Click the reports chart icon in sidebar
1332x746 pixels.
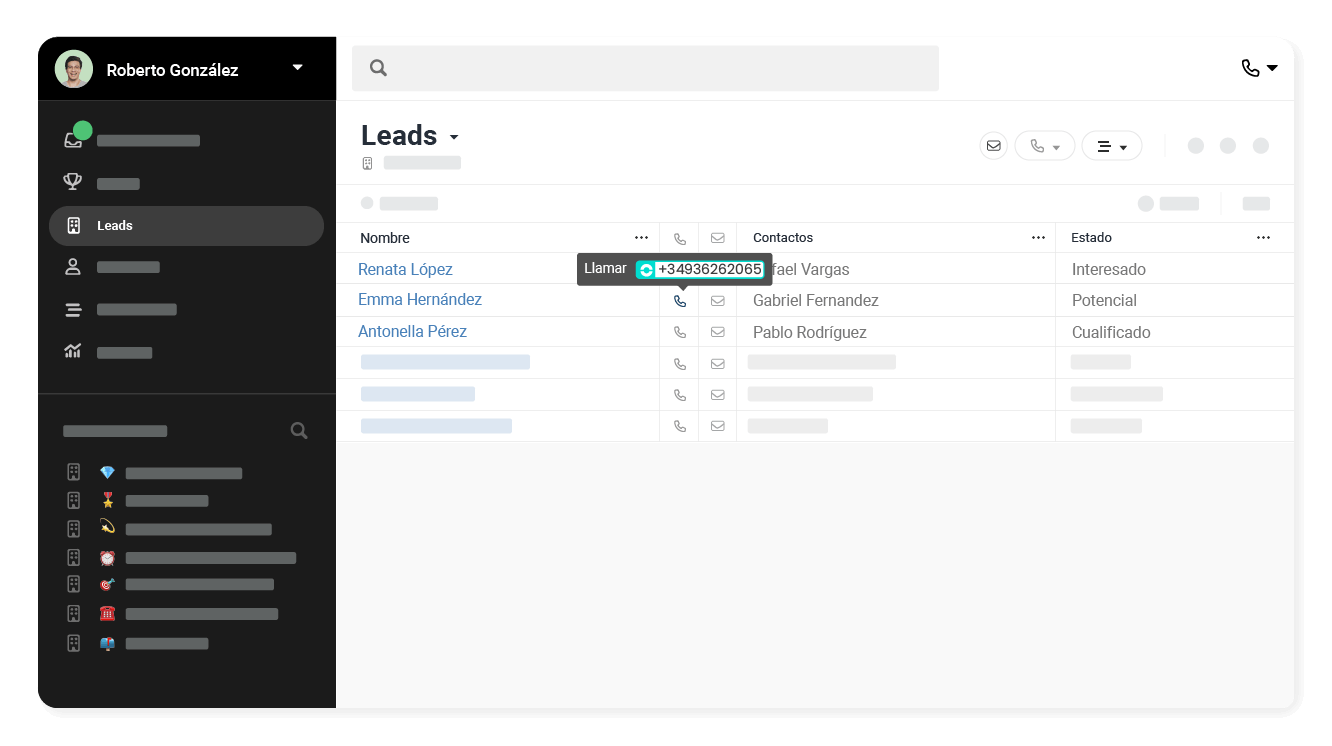tap(73, 351)
